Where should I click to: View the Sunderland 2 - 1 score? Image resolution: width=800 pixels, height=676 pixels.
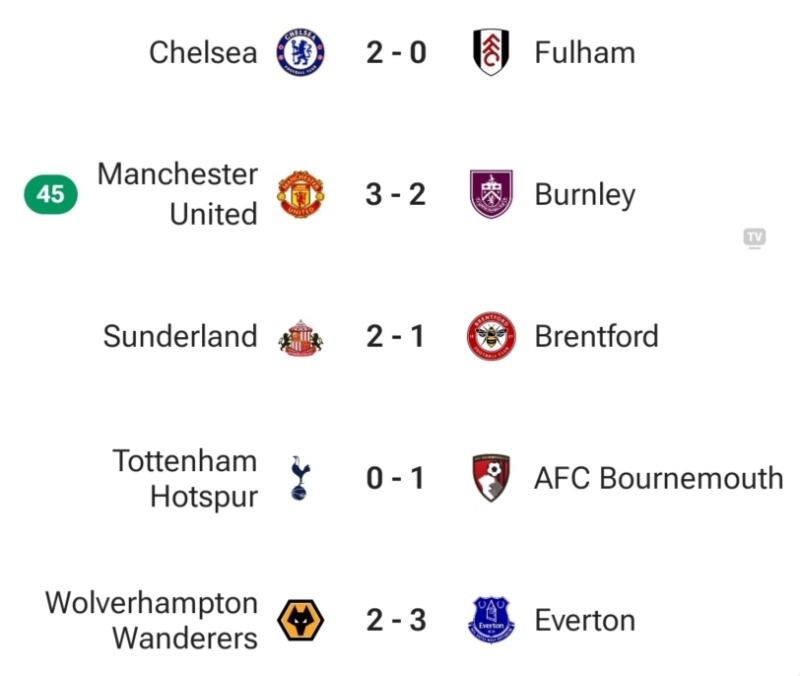click(x=395, y=337)
